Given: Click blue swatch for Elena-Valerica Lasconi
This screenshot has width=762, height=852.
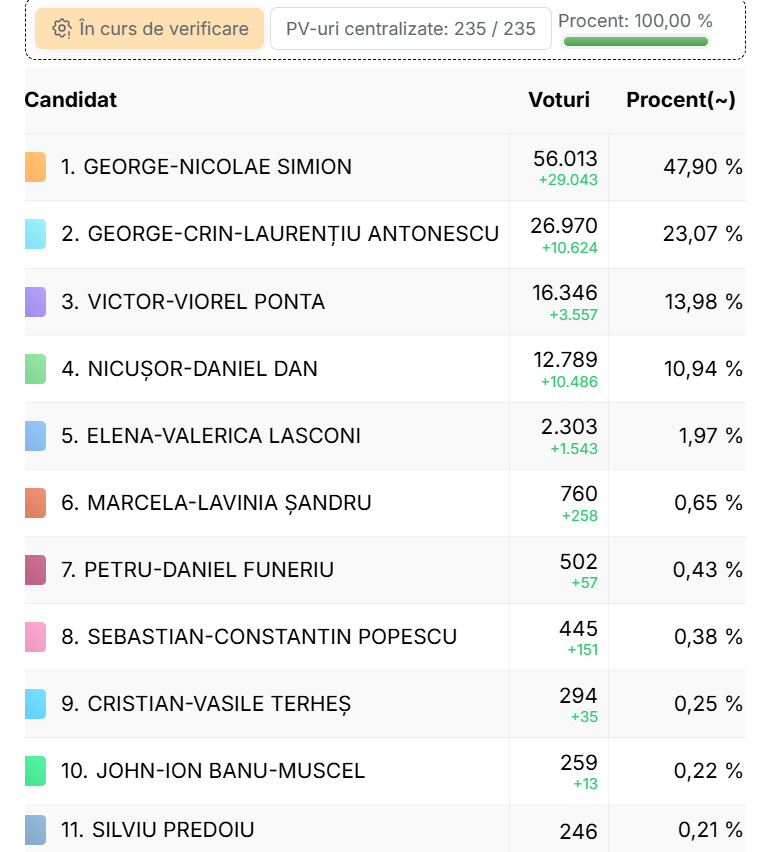Looking at the screenshot, I should pyautogui.click(x=35, y=436).
